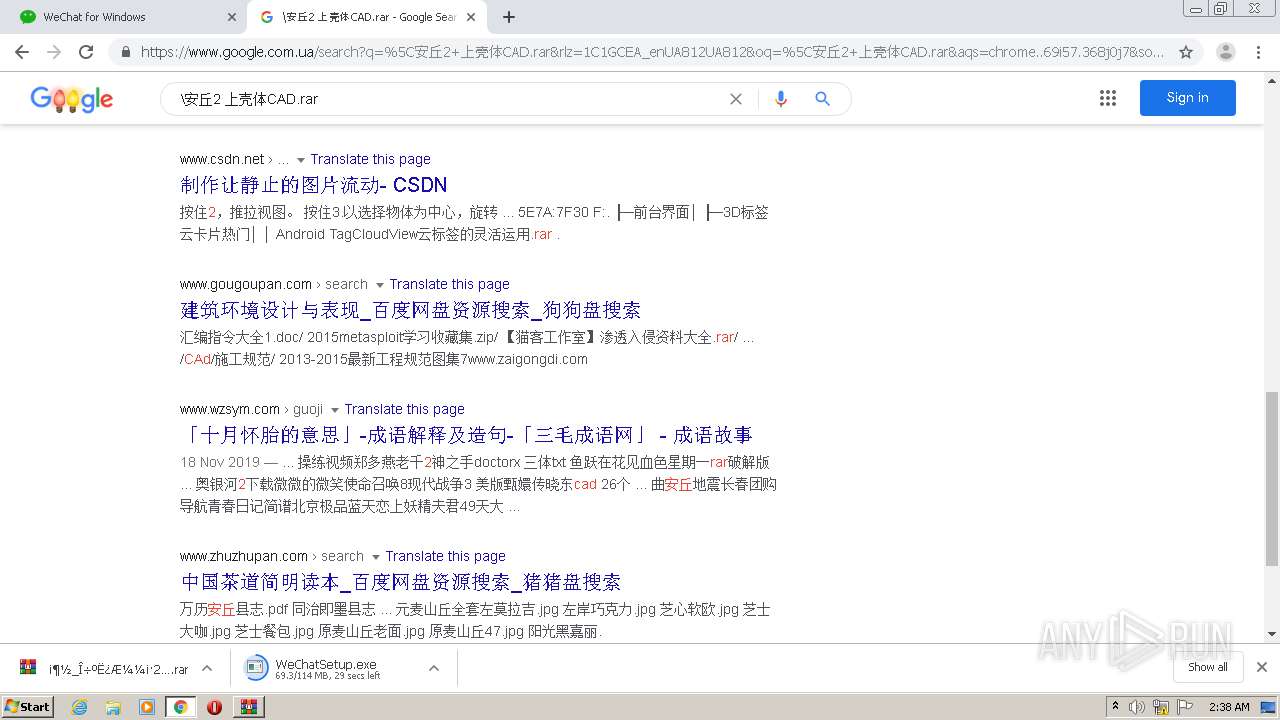Expand options for wzsym.com result

click(x=334, y=410)
